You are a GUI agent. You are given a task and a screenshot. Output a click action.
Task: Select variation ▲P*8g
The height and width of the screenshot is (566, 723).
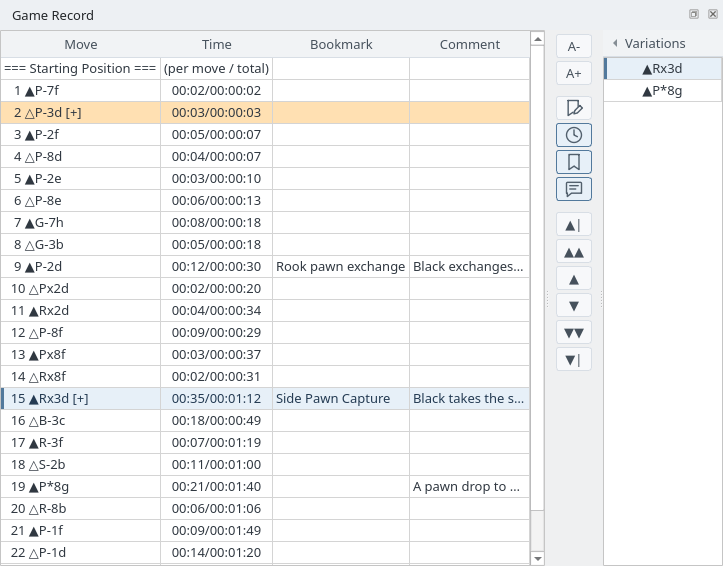click(x=663, y=91)
